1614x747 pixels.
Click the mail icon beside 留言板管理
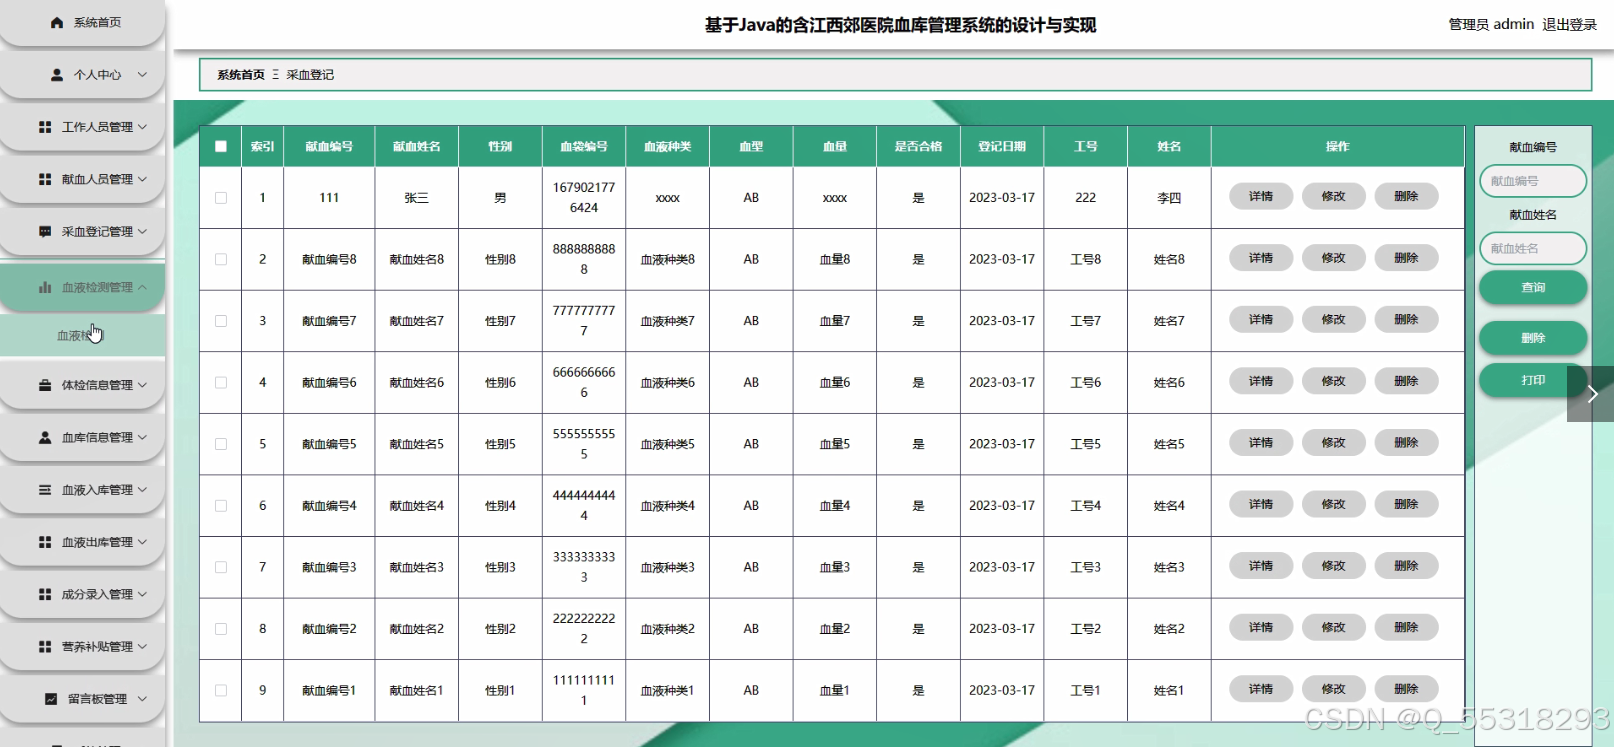51,699
